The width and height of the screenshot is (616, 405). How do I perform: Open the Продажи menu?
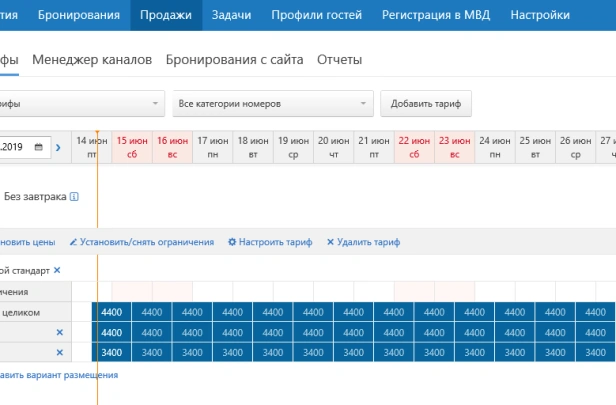(x=166, y=15)
